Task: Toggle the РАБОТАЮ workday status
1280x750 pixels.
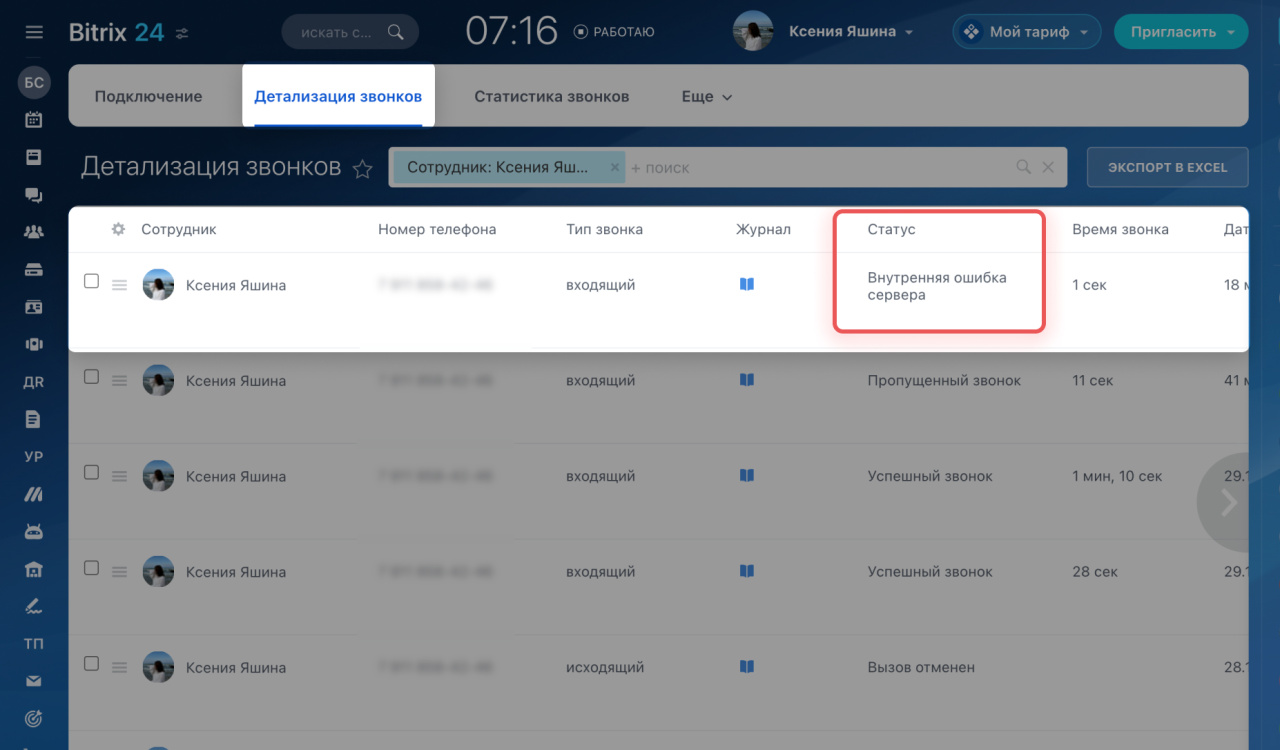Action: pos(614,32)
